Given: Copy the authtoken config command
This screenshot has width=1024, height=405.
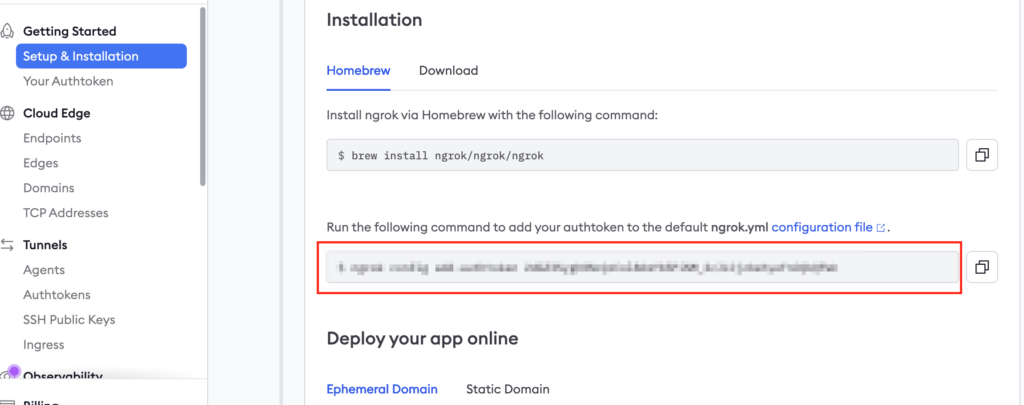Looking at the screenshot, I should coord(982,267).
